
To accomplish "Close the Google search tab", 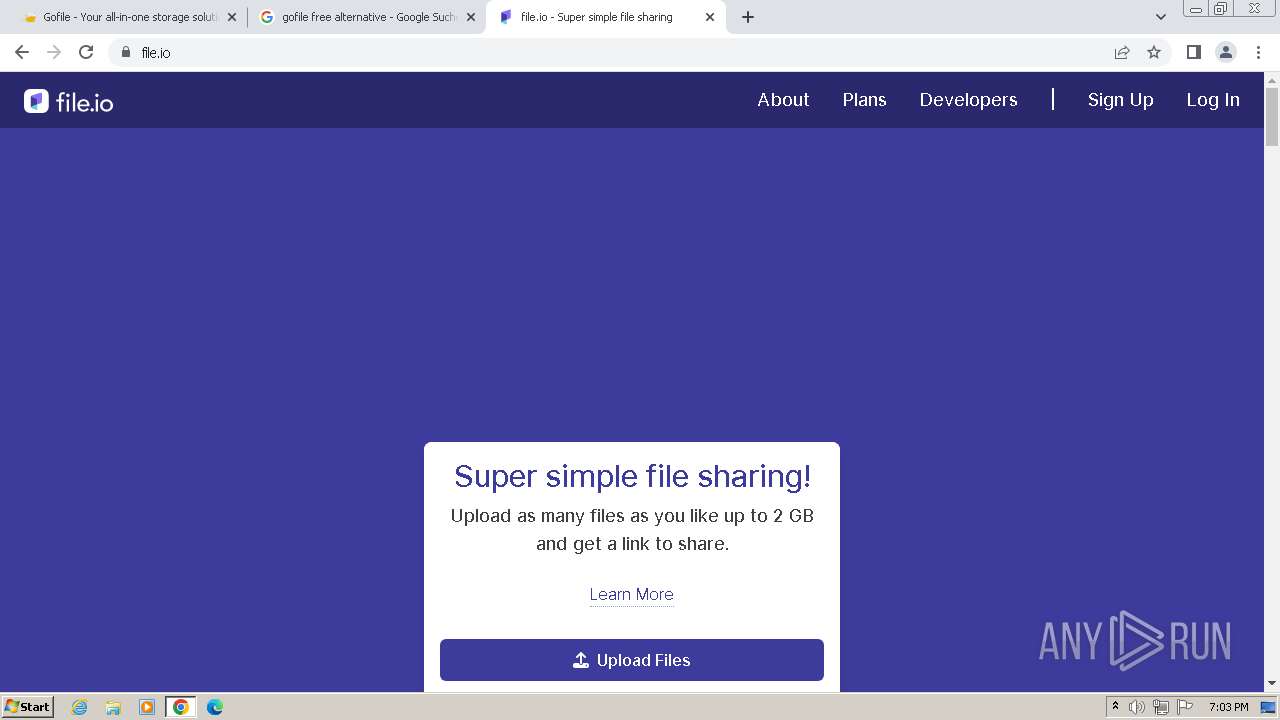I will point(471,17).
